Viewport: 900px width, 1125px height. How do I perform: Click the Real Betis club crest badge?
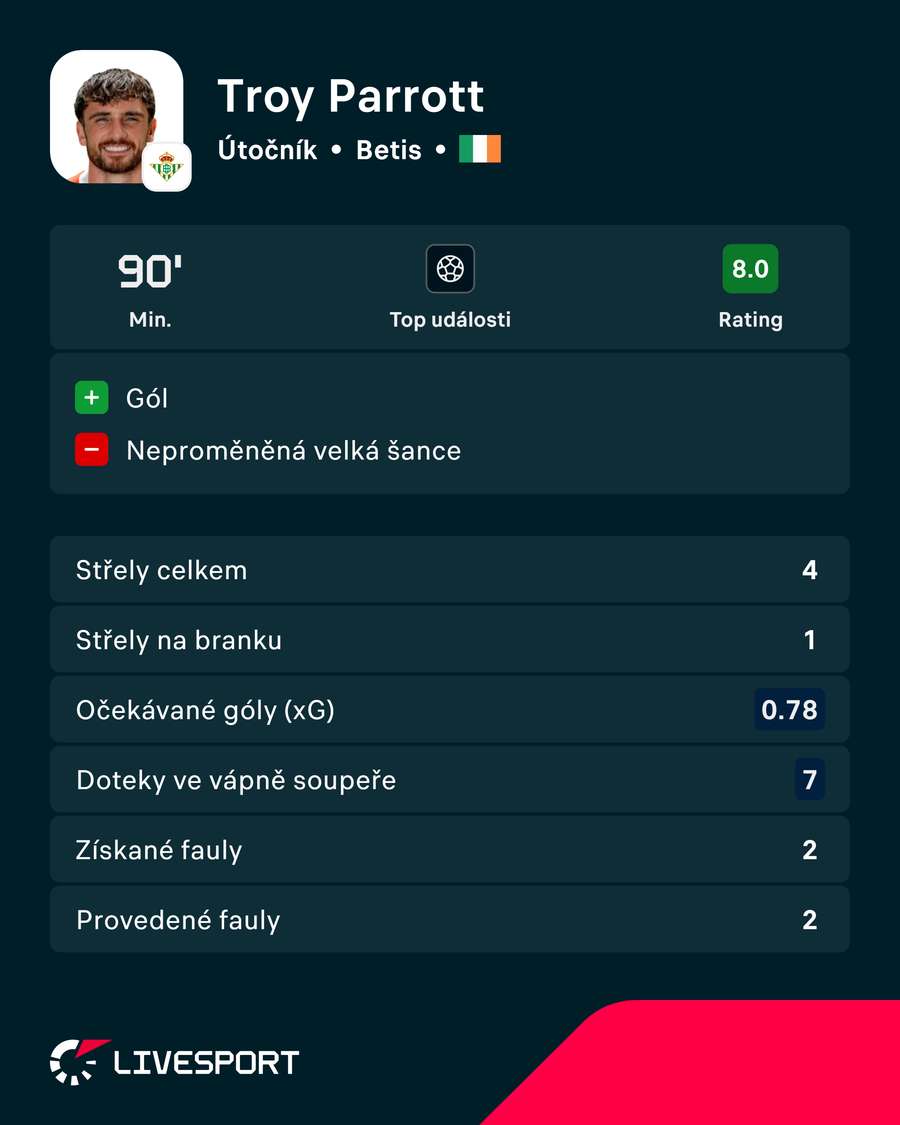pyautogui.click(x=167, y=167)
